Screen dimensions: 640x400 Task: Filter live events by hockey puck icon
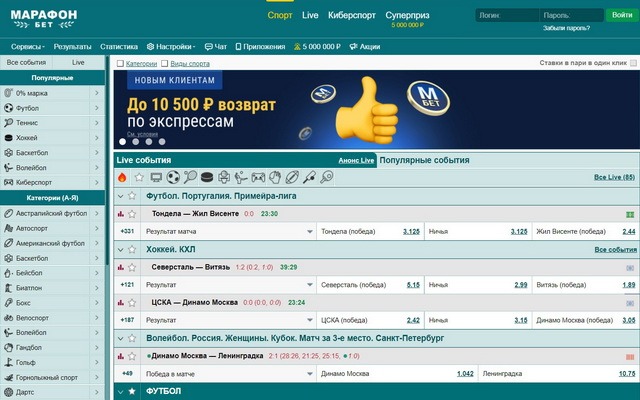point(207,178)
